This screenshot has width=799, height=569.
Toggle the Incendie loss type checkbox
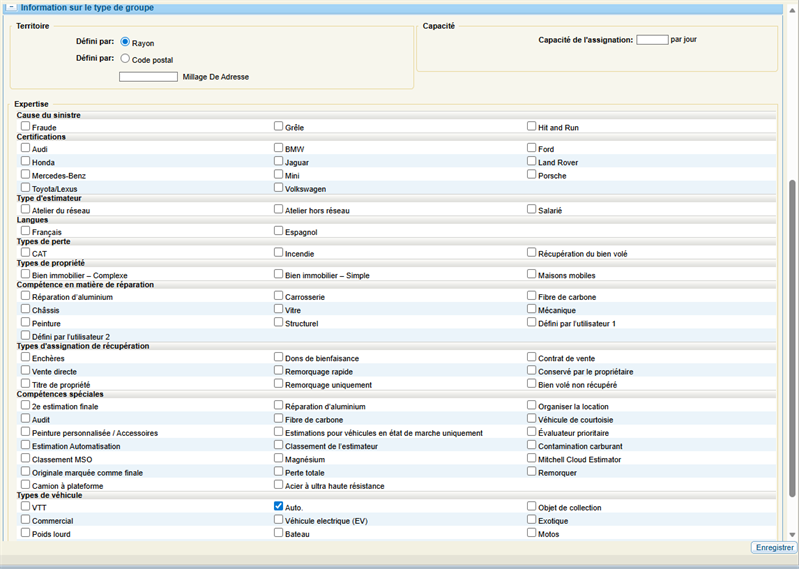pyautogui.click(x=279, y=253)
